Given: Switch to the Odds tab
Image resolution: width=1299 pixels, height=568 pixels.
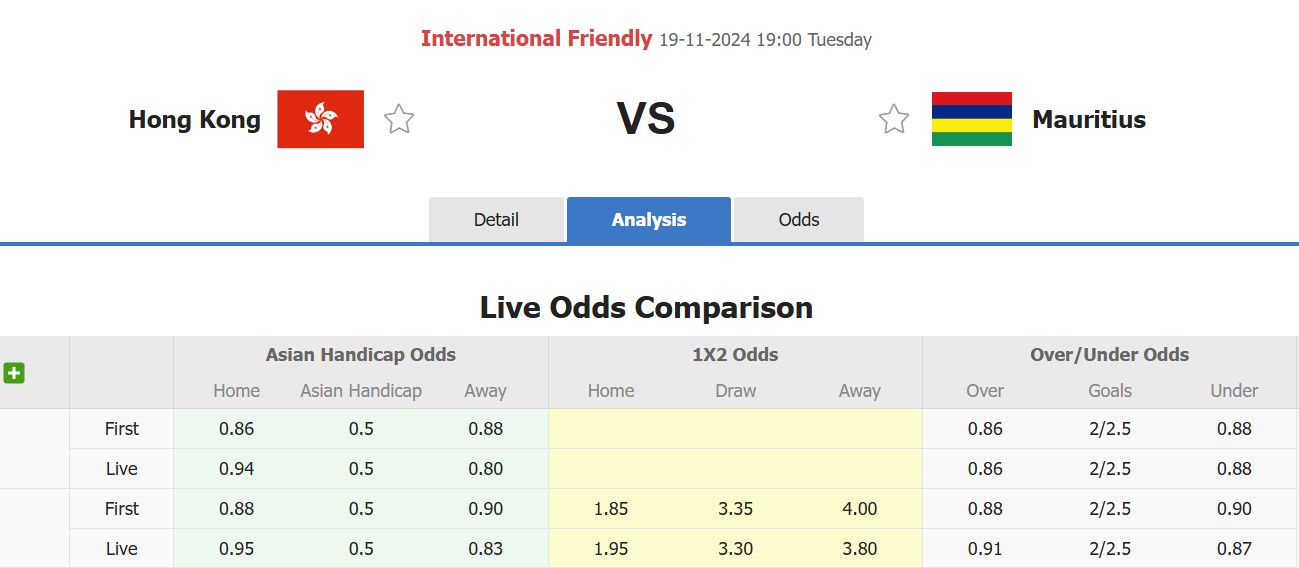Looking at the screenshot, I should click(x=799, y=220).
